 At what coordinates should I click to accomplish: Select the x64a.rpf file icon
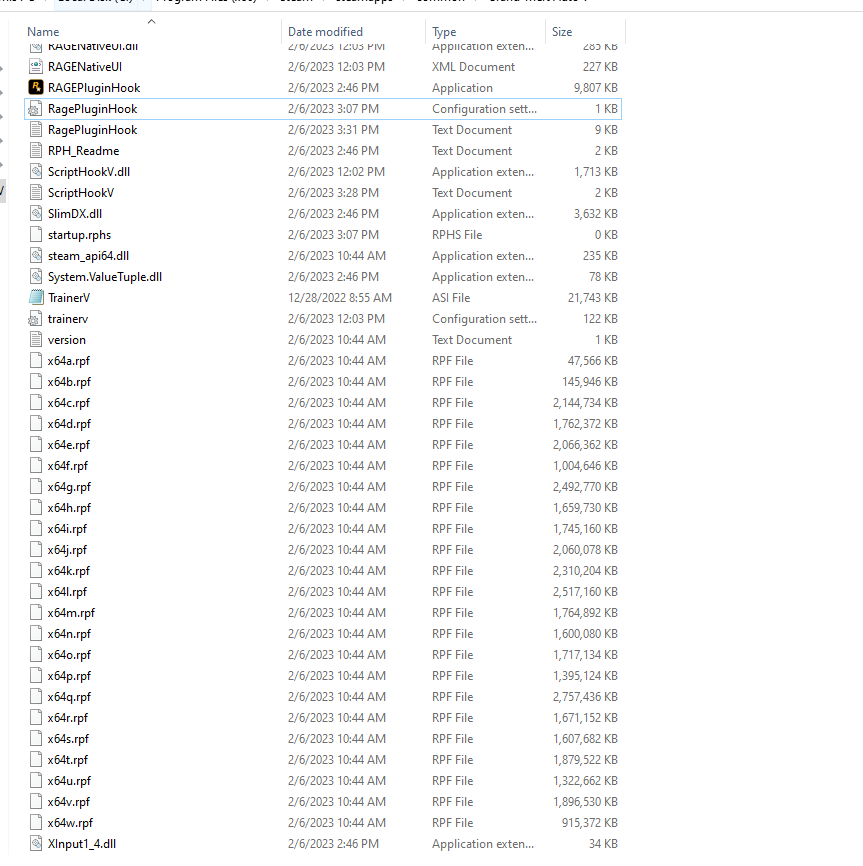(36, 361)
